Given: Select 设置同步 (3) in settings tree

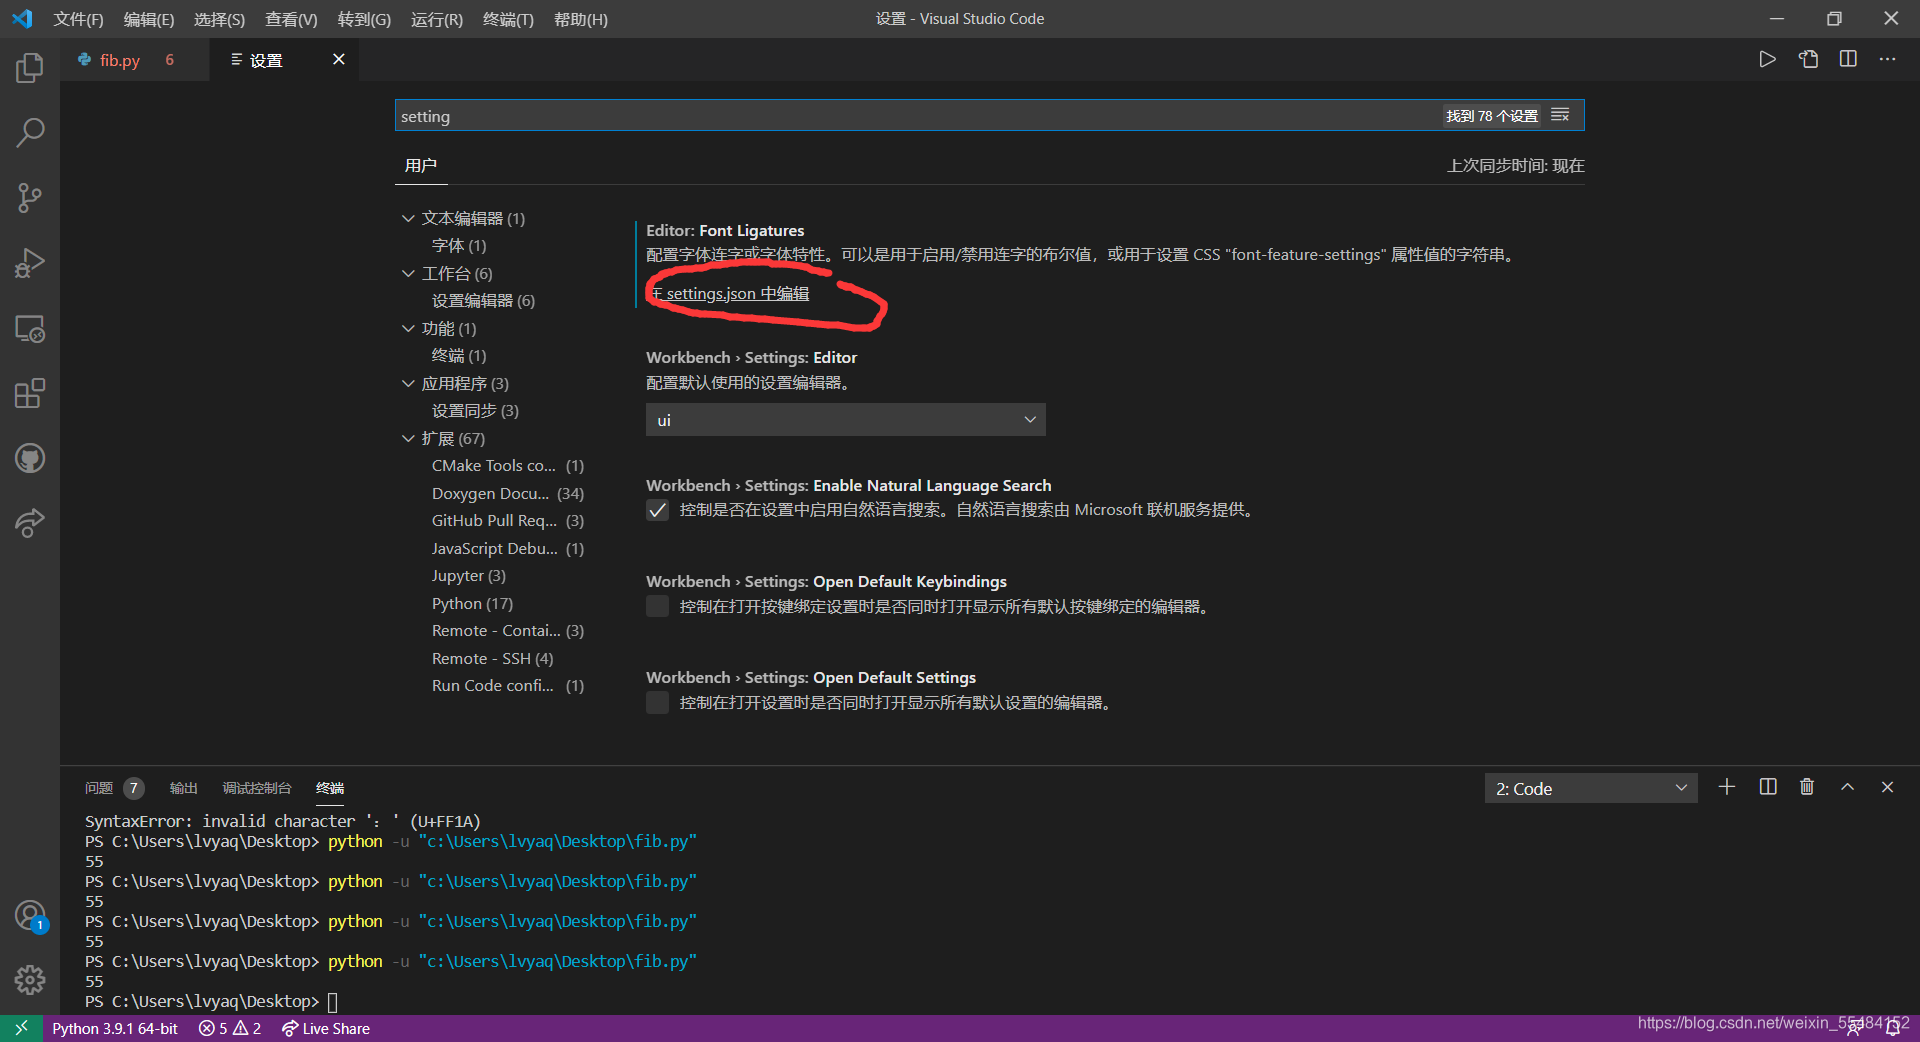Looking at the screenshot, I should (475, 411).
